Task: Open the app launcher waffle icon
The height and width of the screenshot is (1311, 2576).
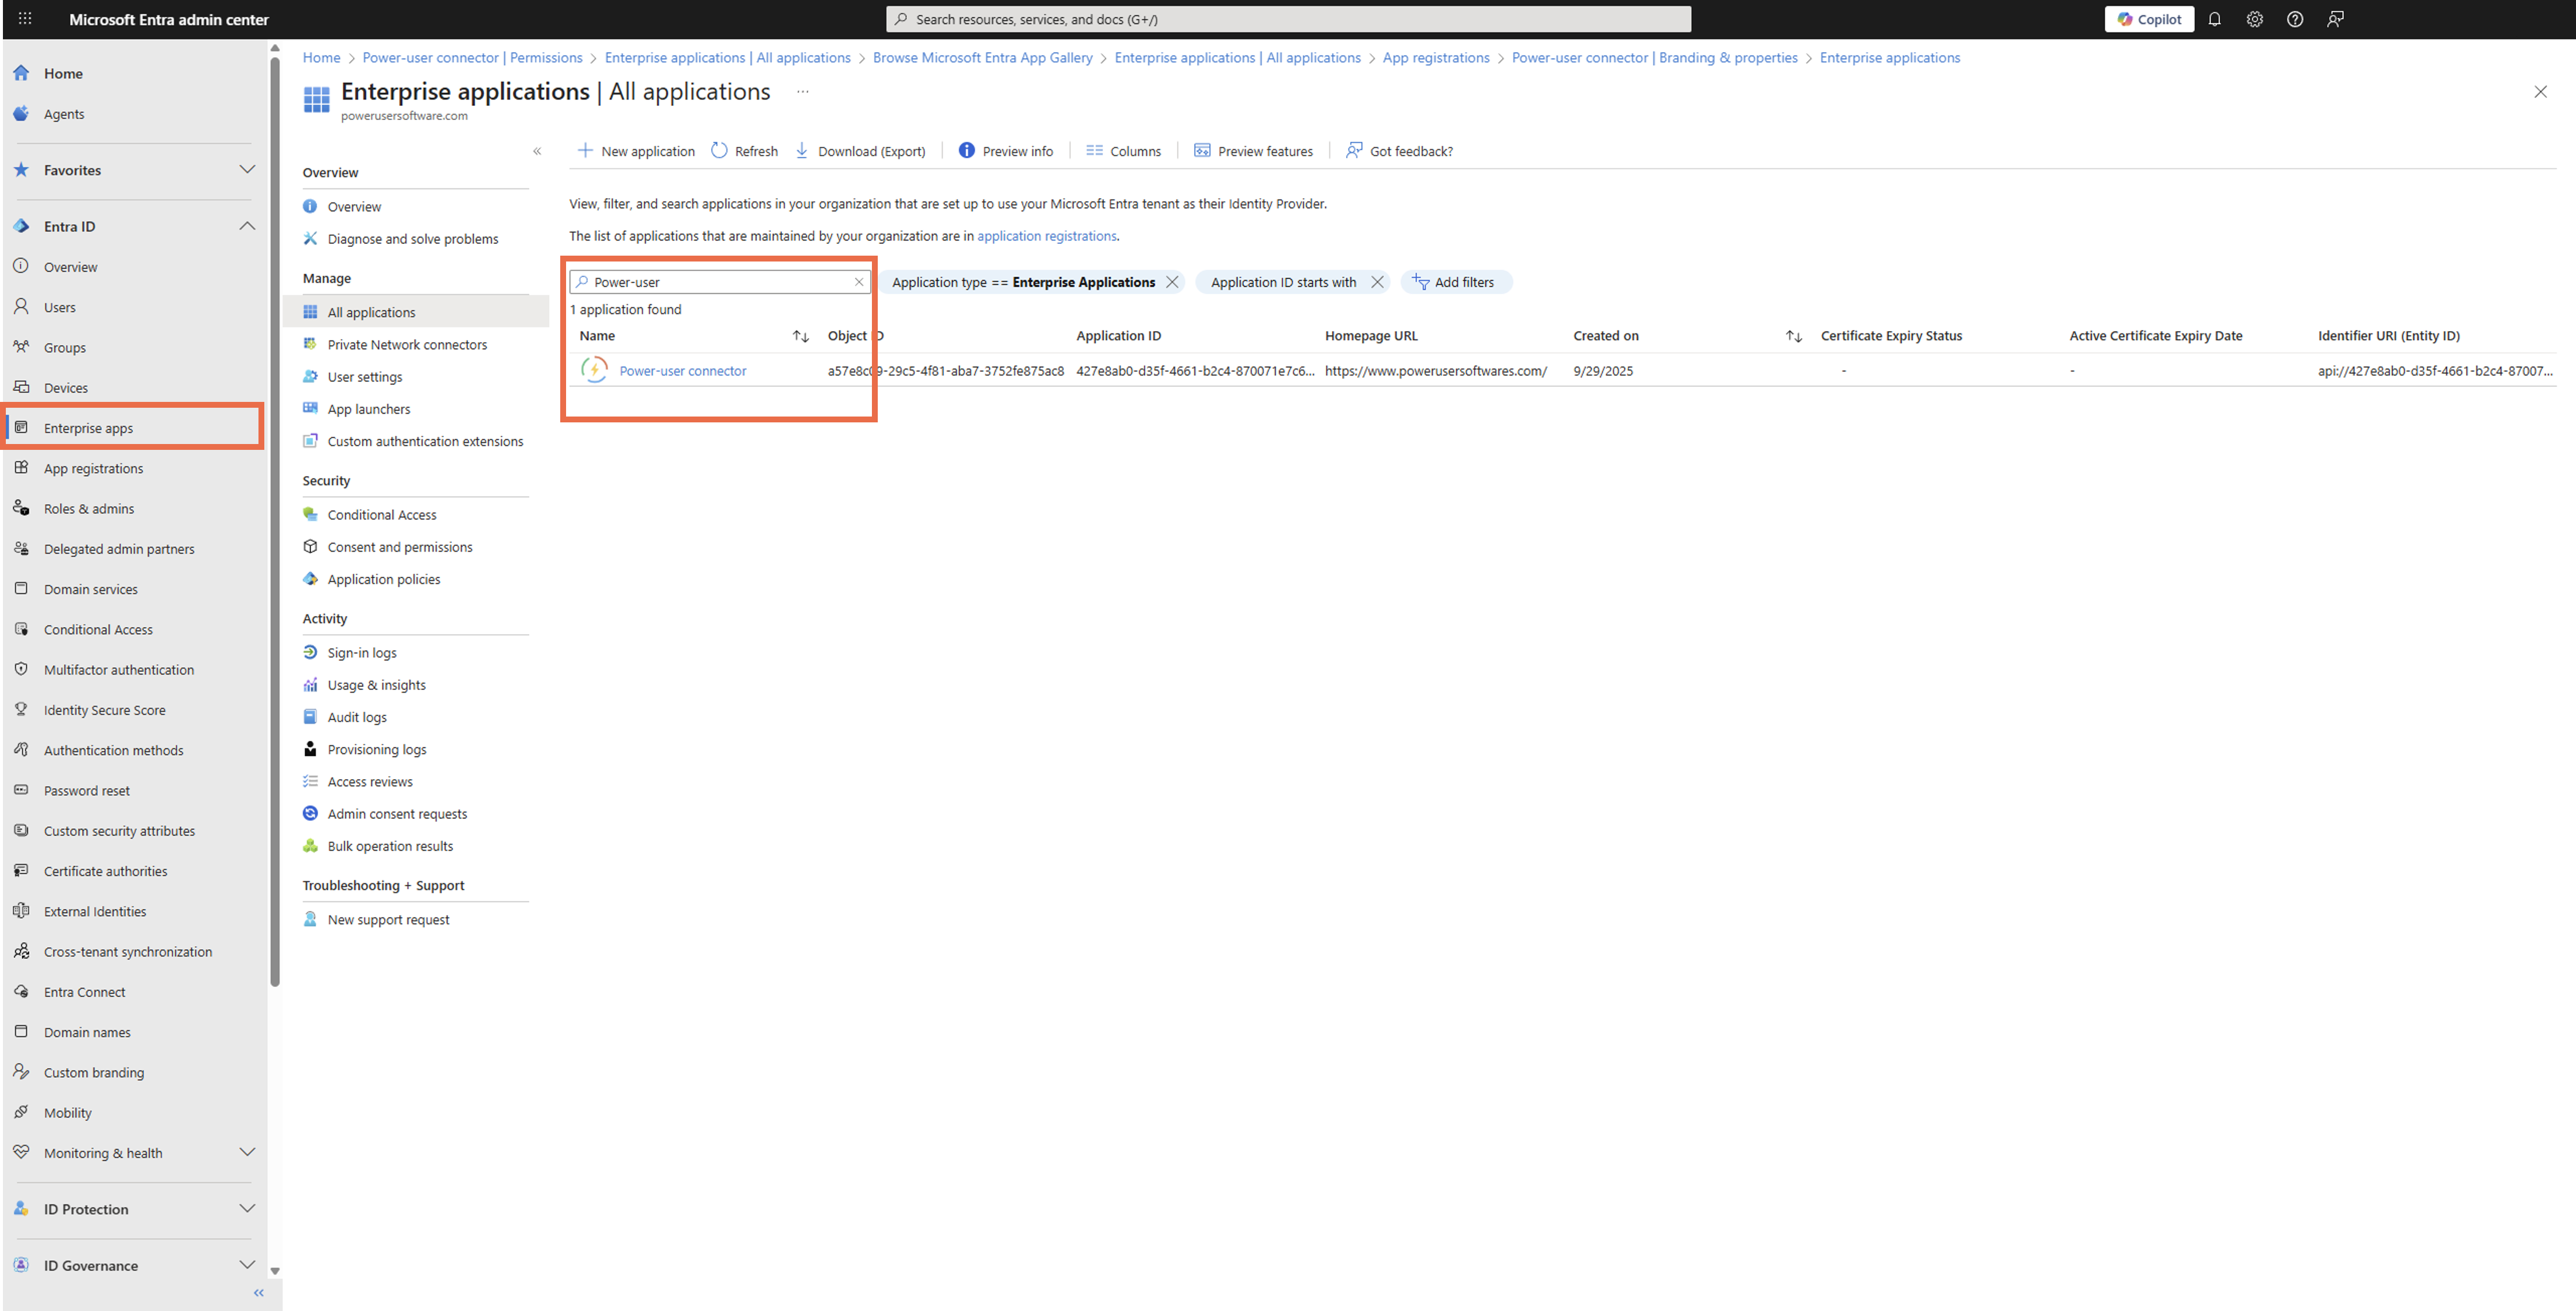Action: (x=25, y=19)
